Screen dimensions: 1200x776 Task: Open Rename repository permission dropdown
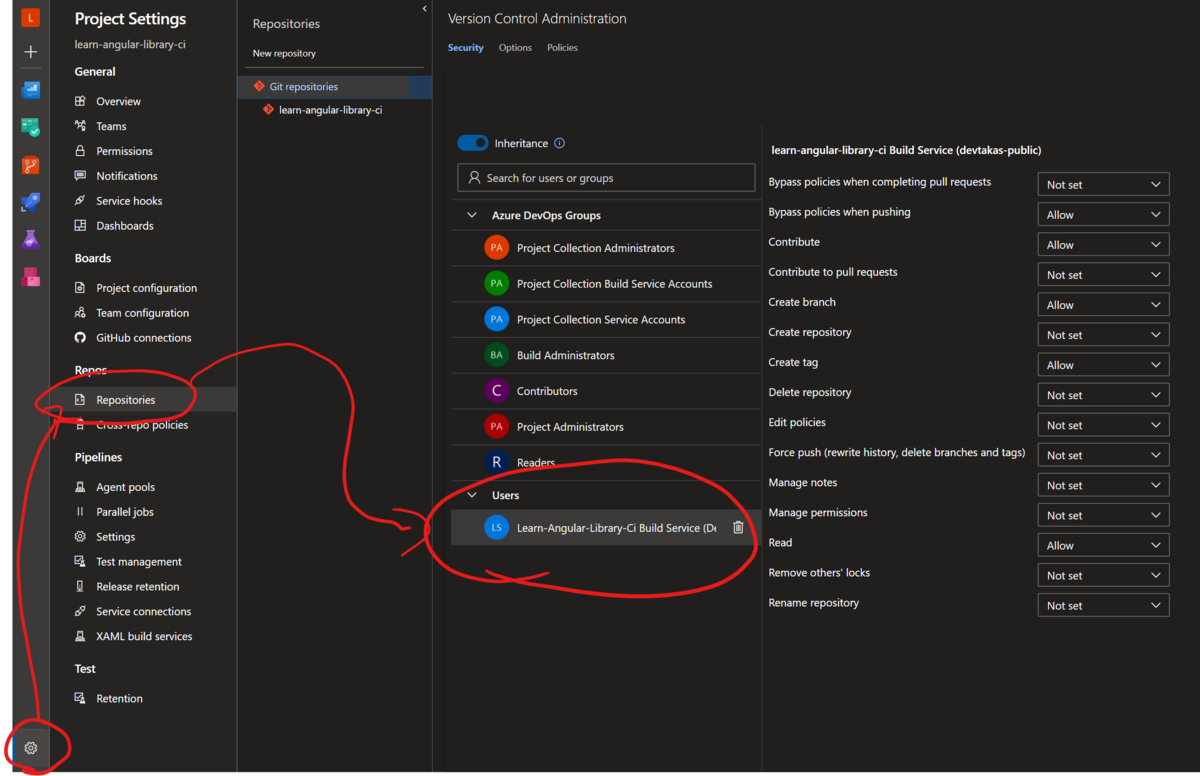coord(1103,605)
